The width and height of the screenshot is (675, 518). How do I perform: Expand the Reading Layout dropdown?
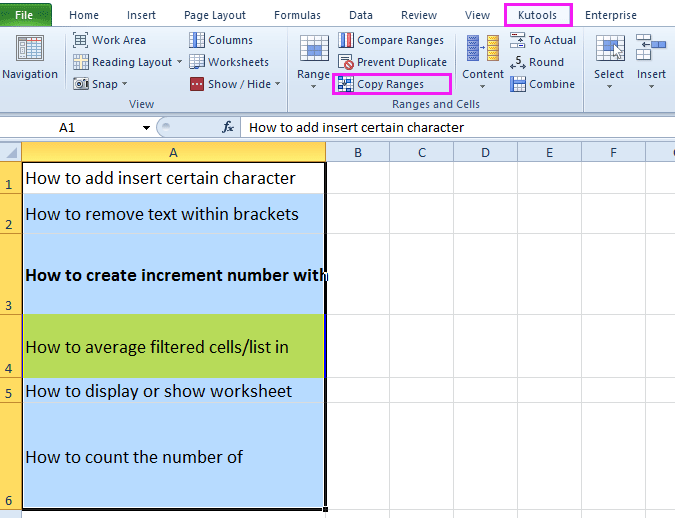[x=179, y=62]
